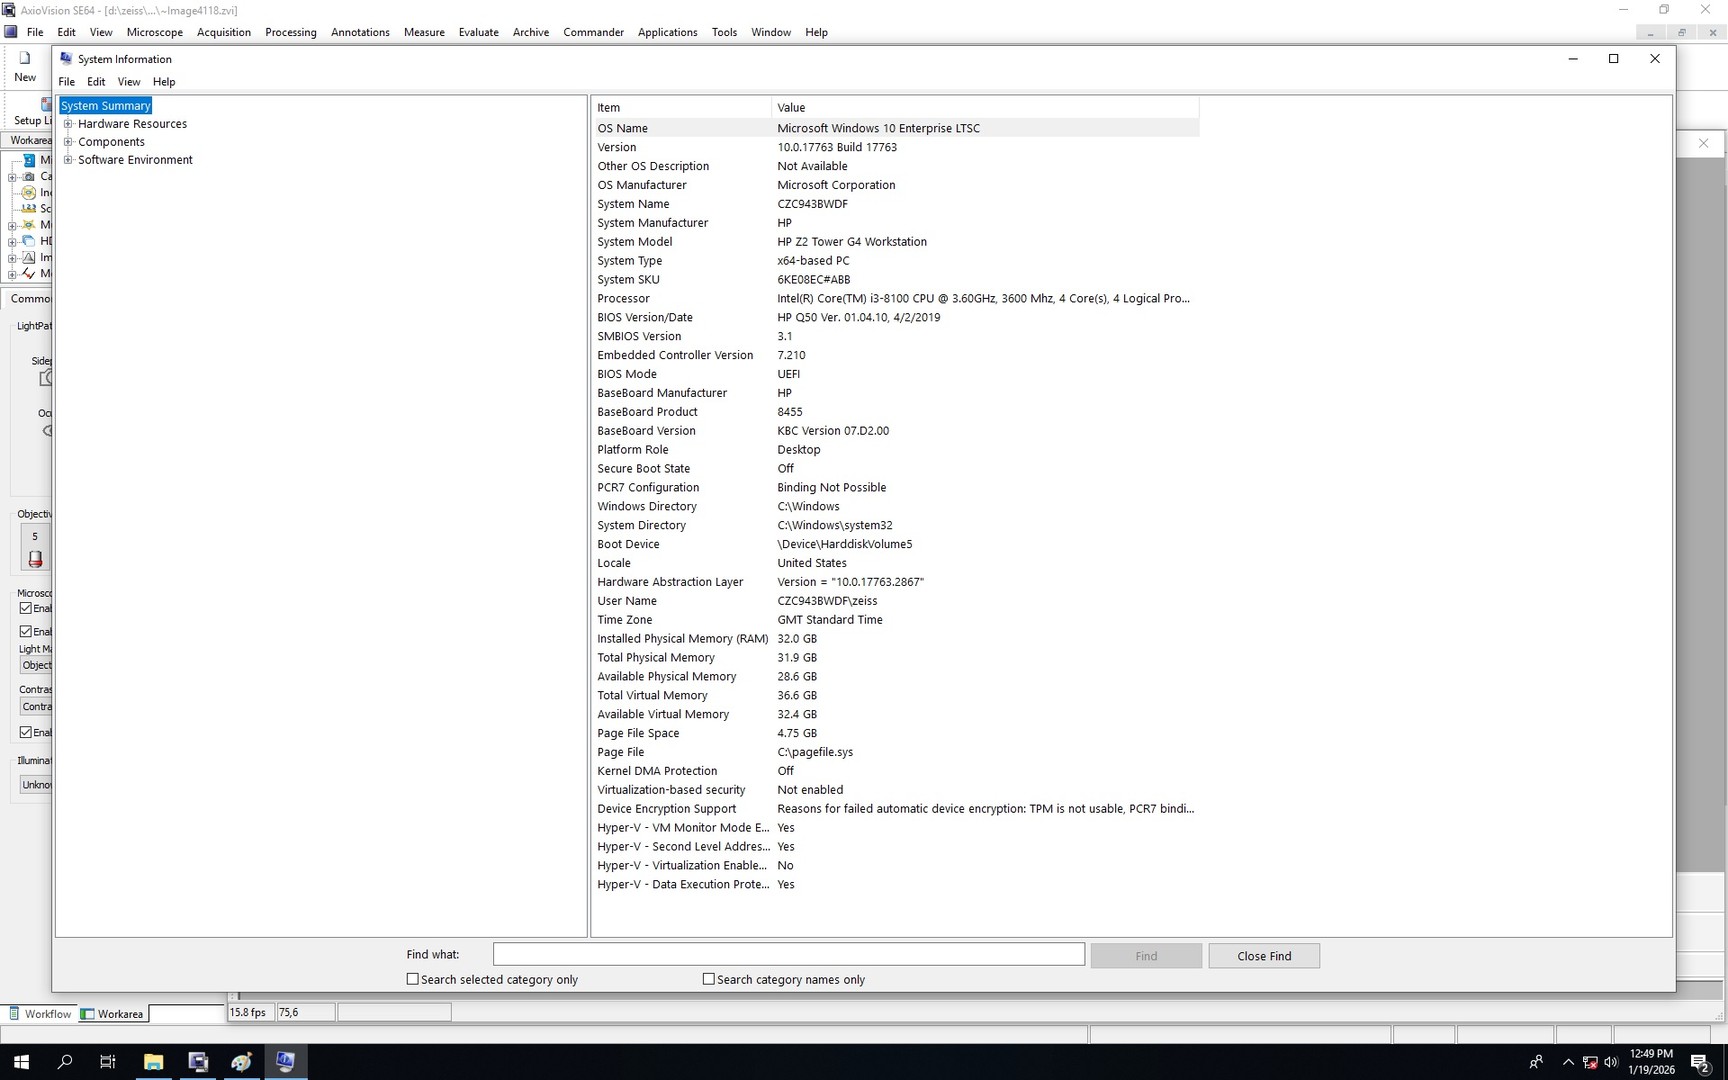This screenshot has height=1080, width=1728.
Task: Click the System Information taskbar icon
Action: click(x=285, y=1062)
